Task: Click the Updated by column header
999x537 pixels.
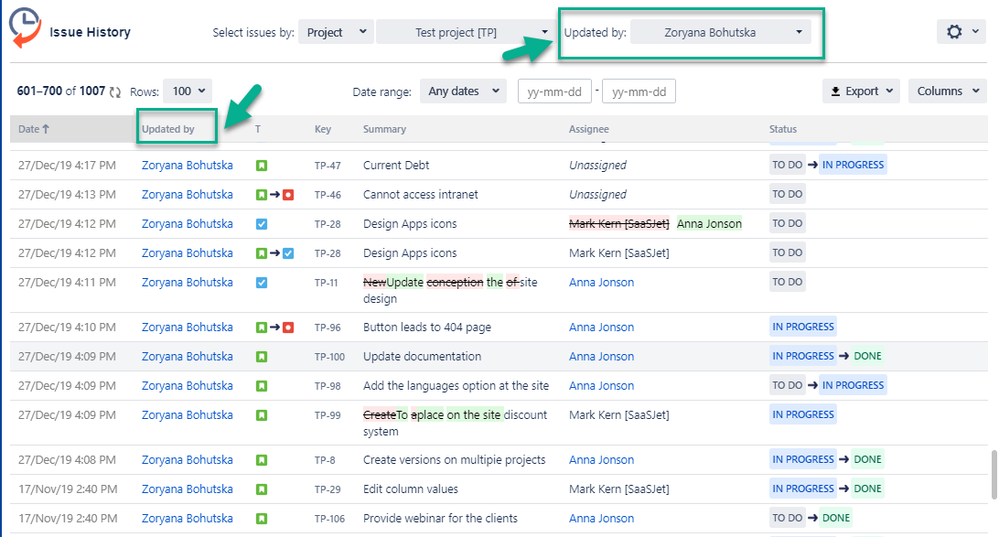Action: [168, 129]
